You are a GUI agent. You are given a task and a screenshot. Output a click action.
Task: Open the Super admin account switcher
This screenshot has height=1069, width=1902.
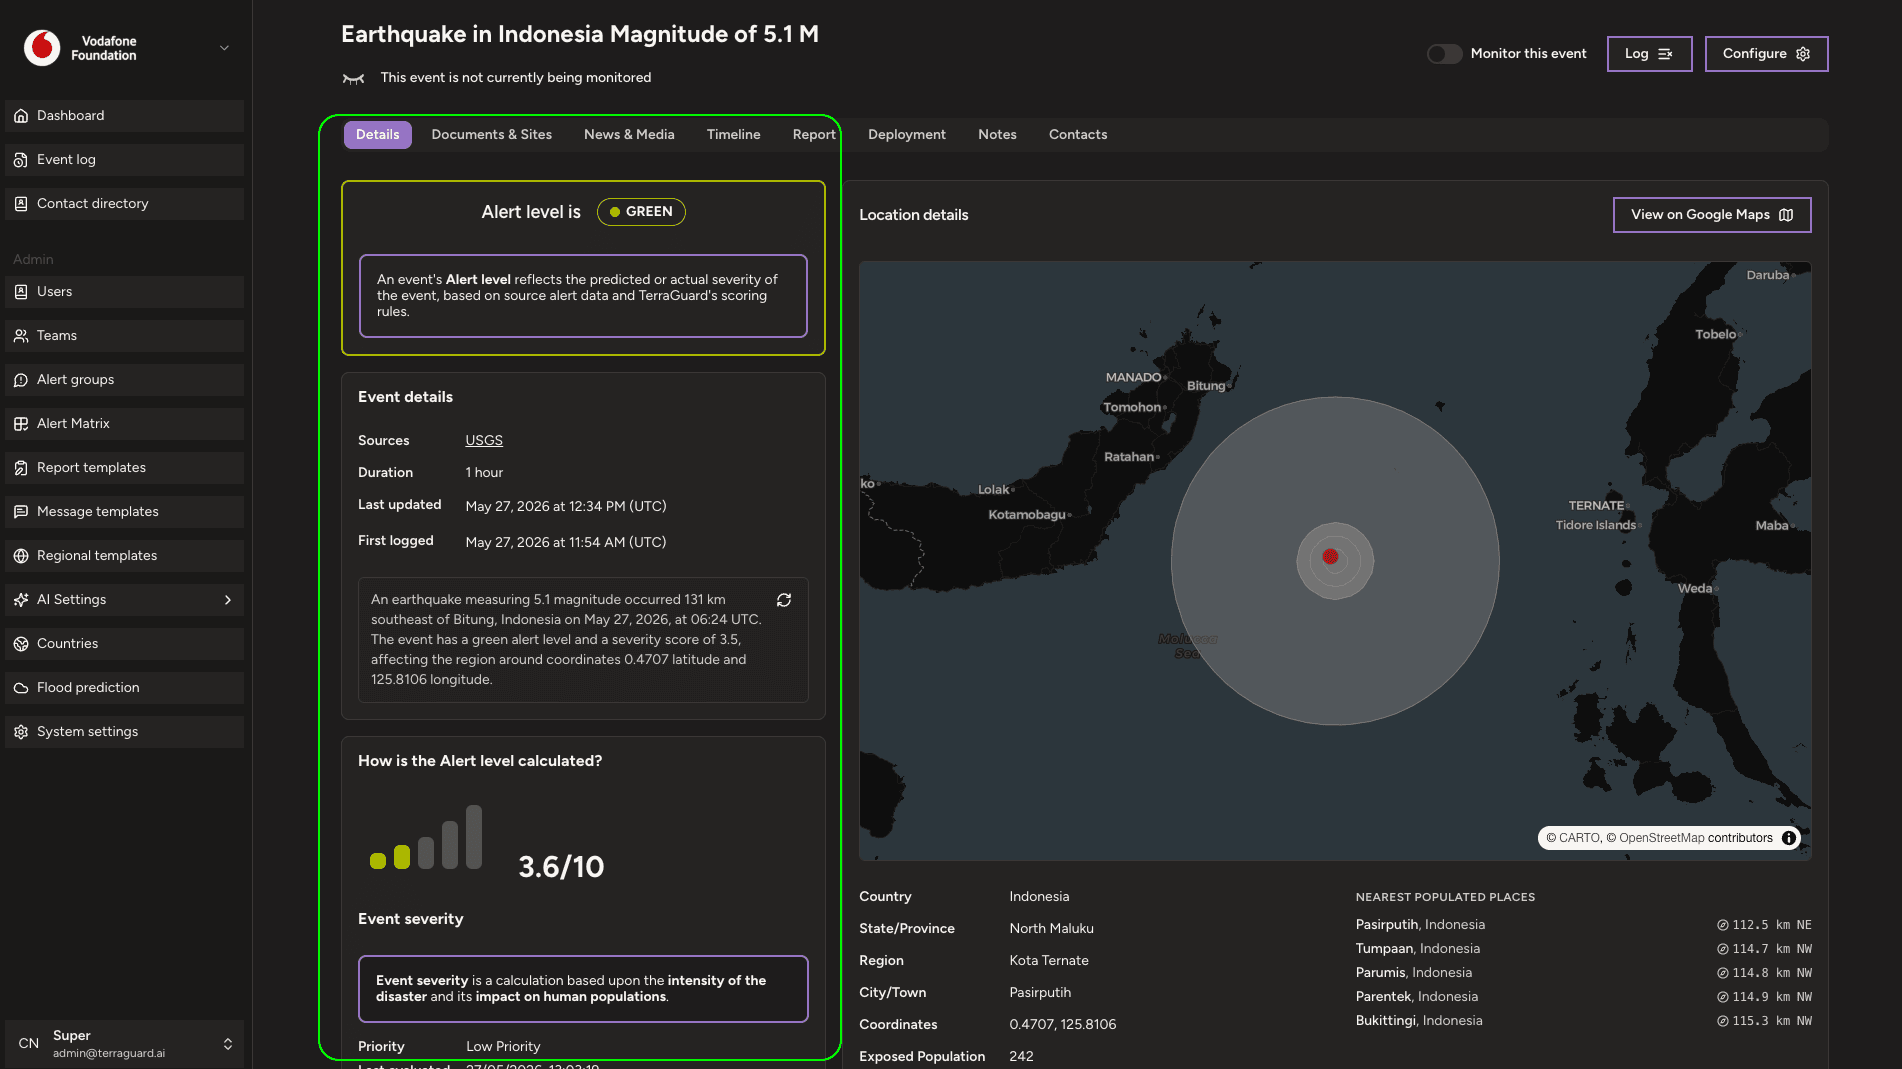point(124,1044)
